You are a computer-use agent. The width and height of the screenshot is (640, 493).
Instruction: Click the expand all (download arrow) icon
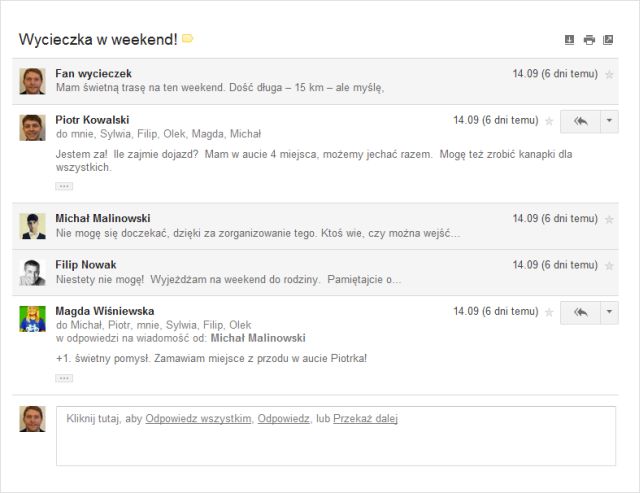click(x=570, y=40)
